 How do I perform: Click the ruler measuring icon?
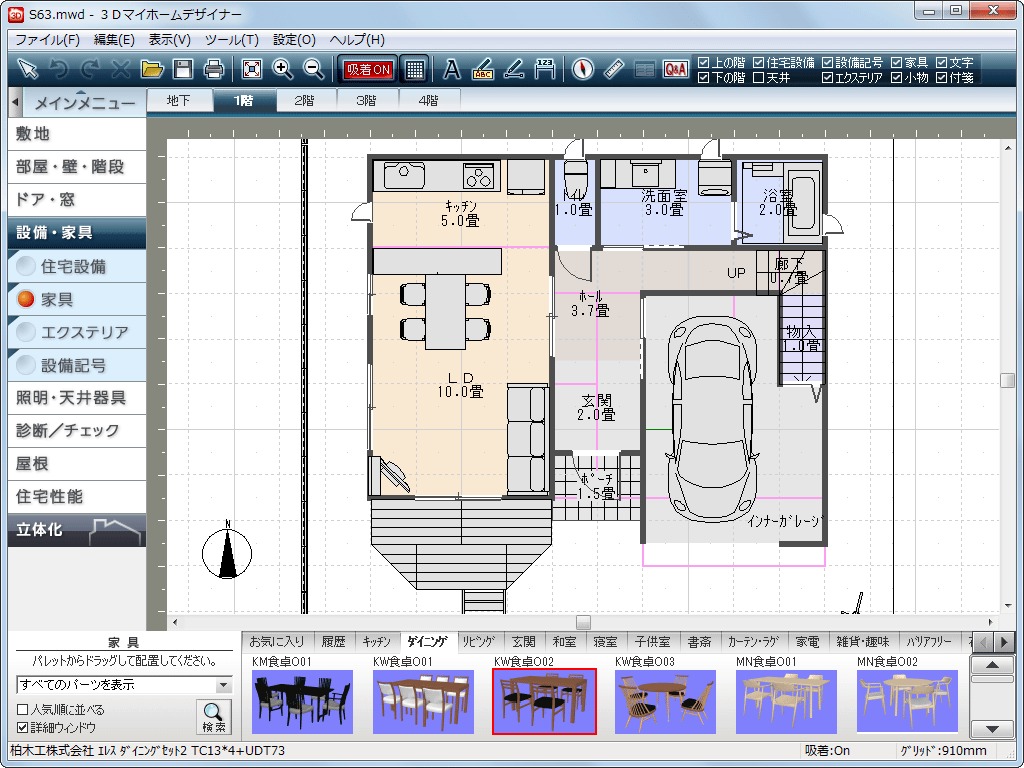(x=614, y=69)
